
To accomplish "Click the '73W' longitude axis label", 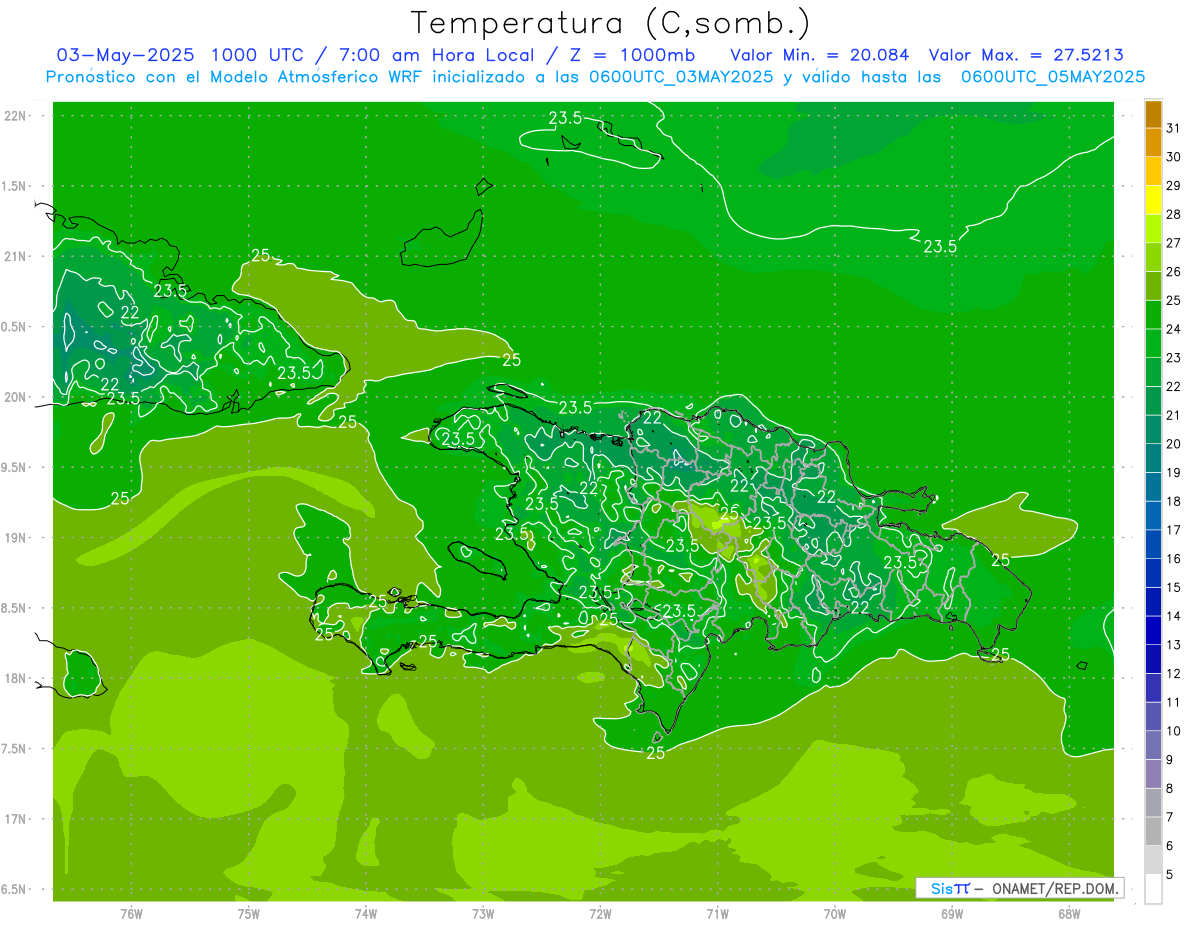I will [483, 913].
